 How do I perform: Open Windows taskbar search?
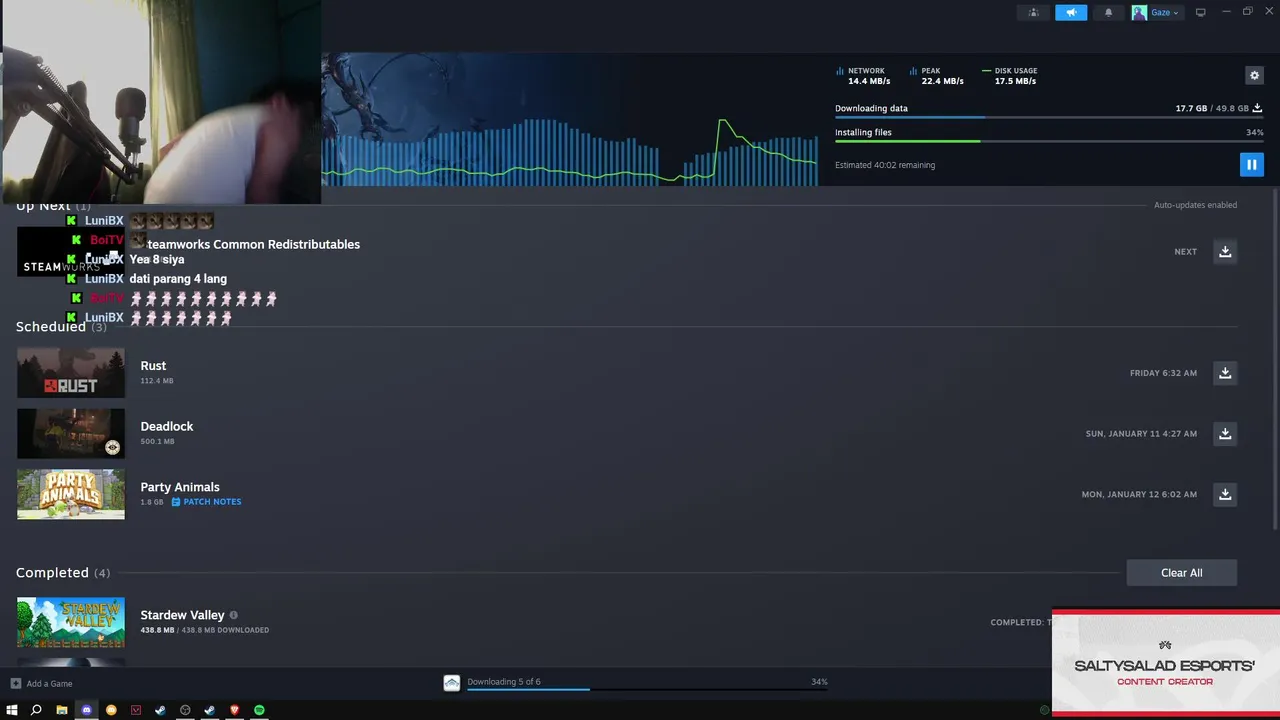36,710
